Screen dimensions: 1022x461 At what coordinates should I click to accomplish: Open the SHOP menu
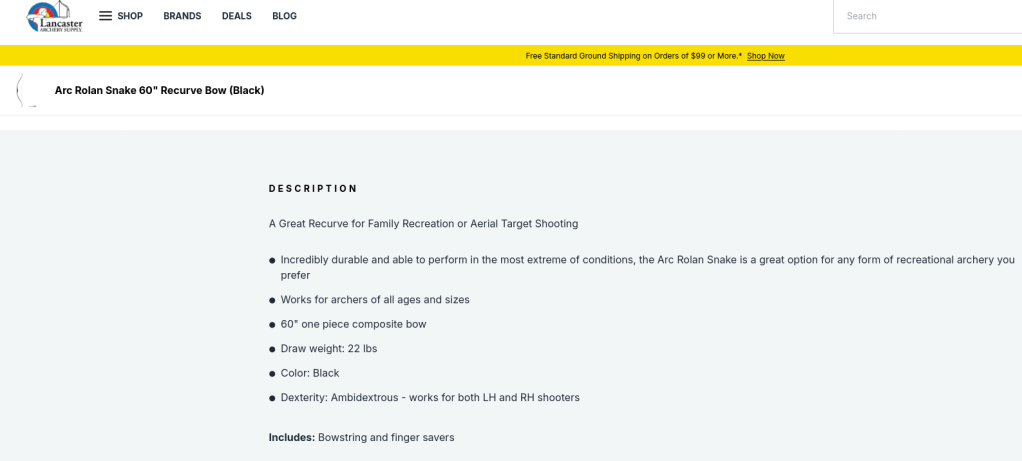pos(130,16)
